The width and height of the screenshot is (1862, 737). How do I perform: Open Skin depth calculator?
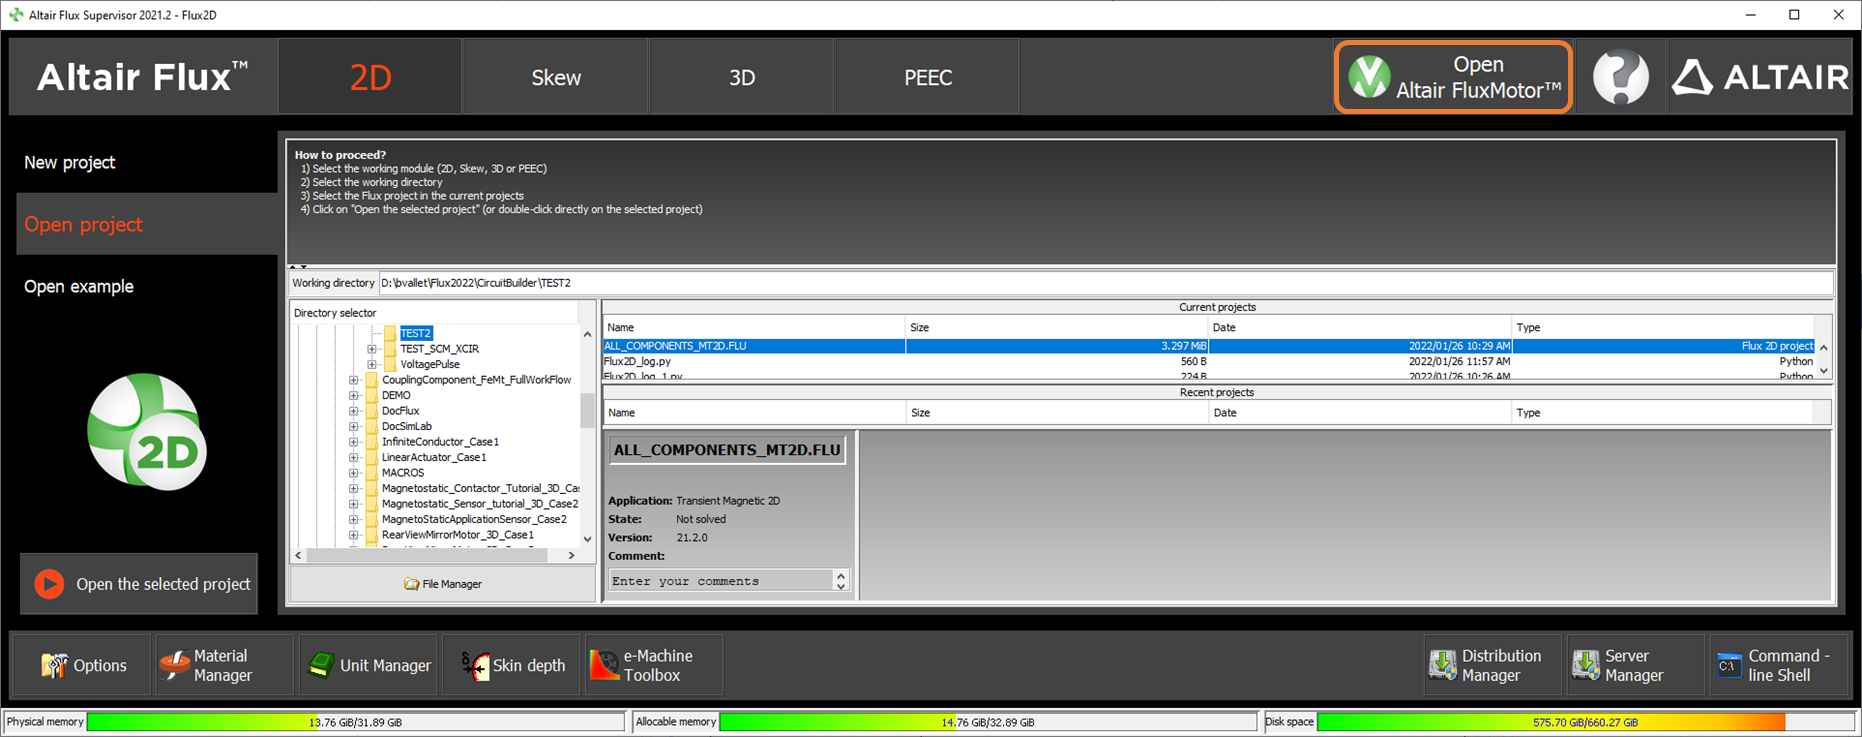pyautogui.click(x=511, y=665)
